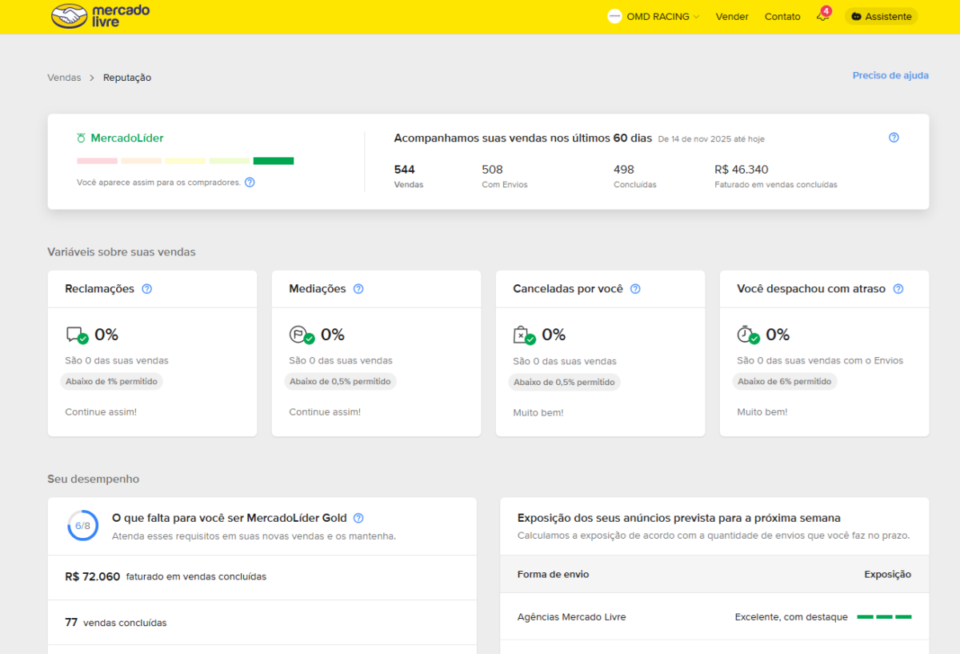Click the '77 vendas concluídas' row

click(262, 622)
